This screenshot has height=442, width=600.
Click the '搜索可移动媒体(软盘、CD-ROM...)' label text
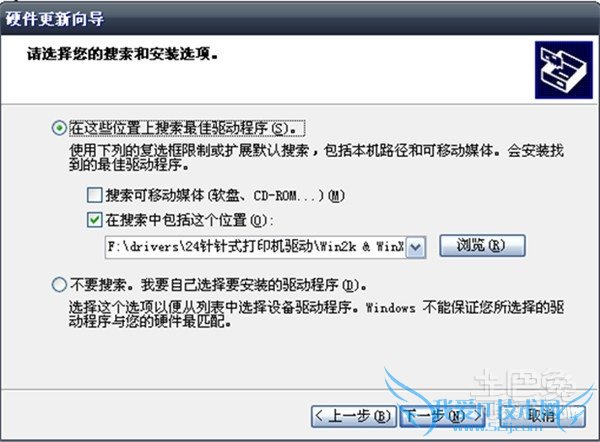pos(225,196)
